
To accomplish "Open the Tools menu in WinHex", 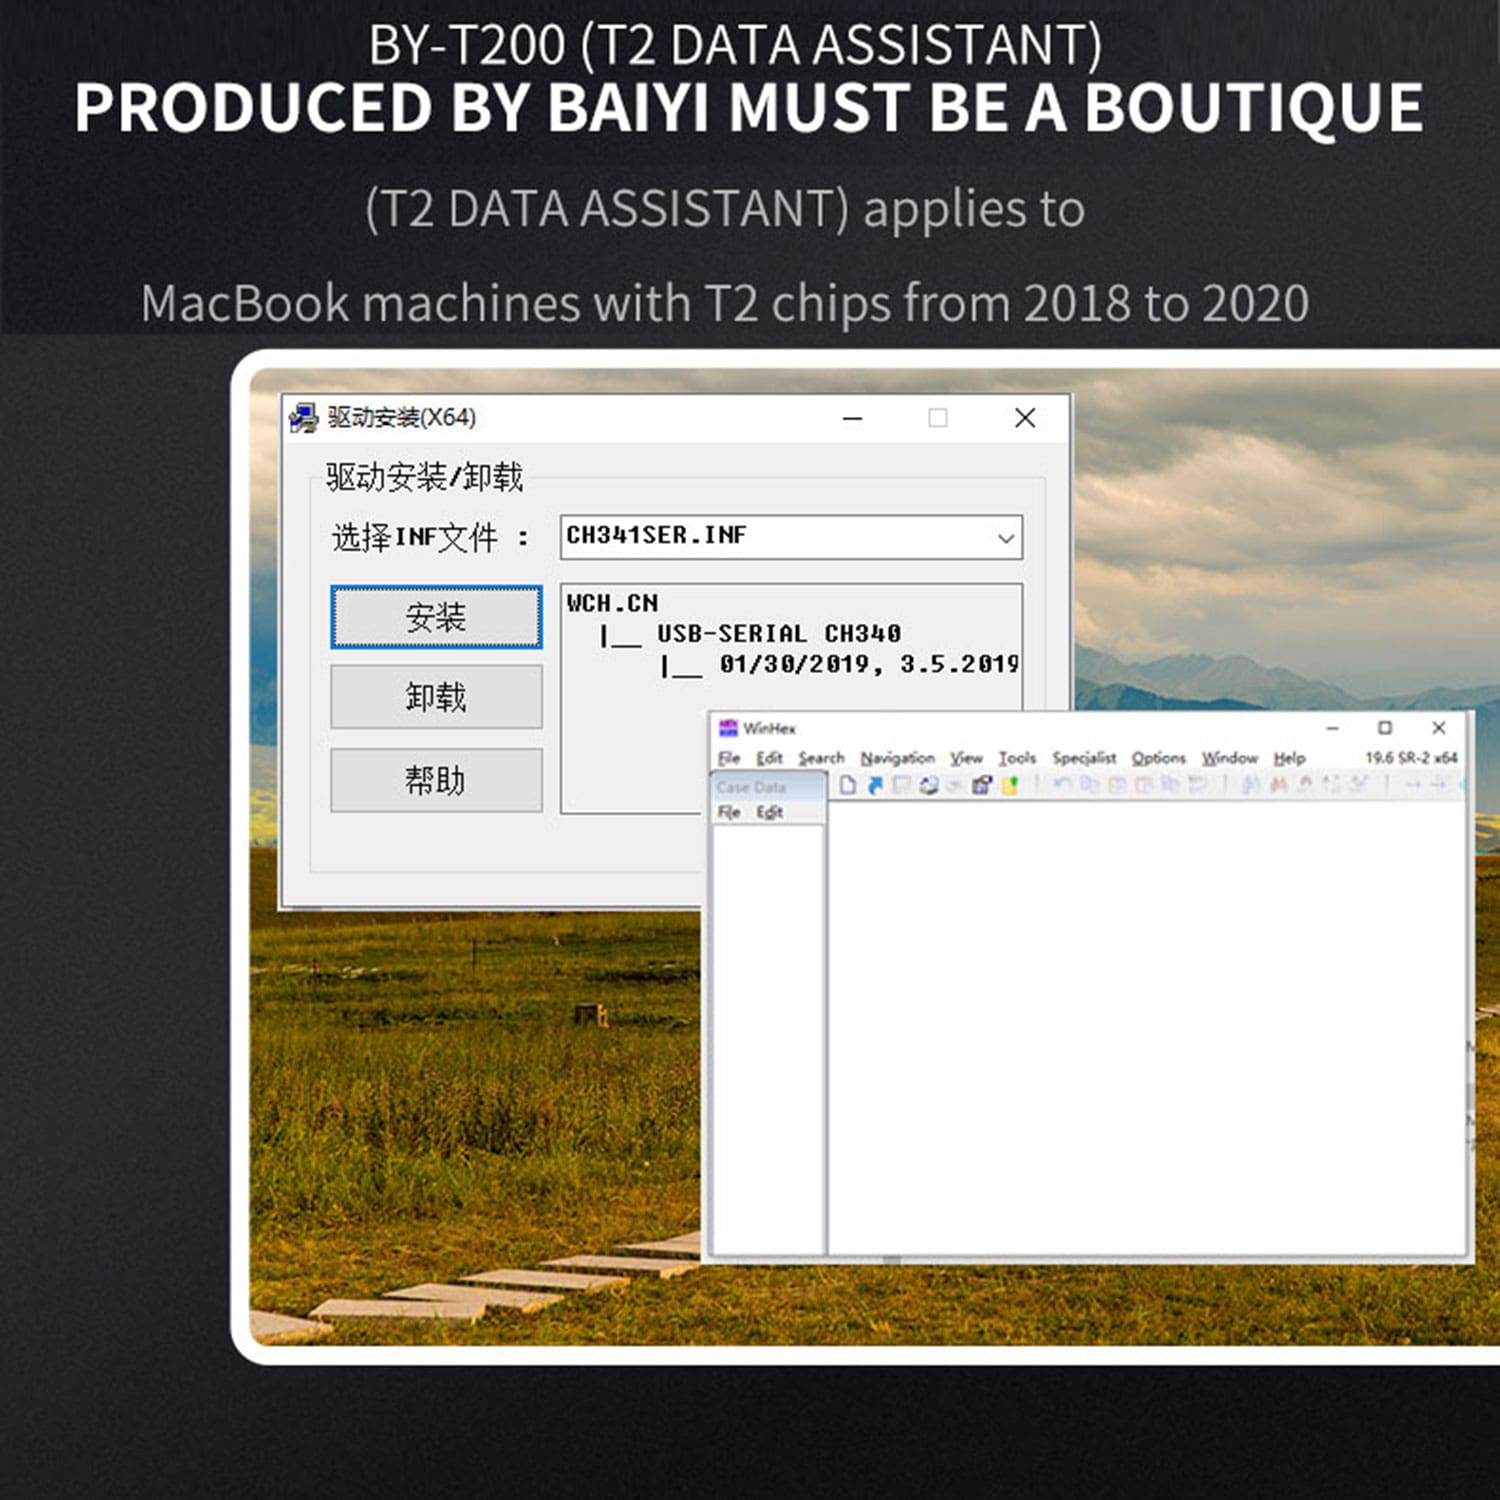I will click(x=1017, y=758).
